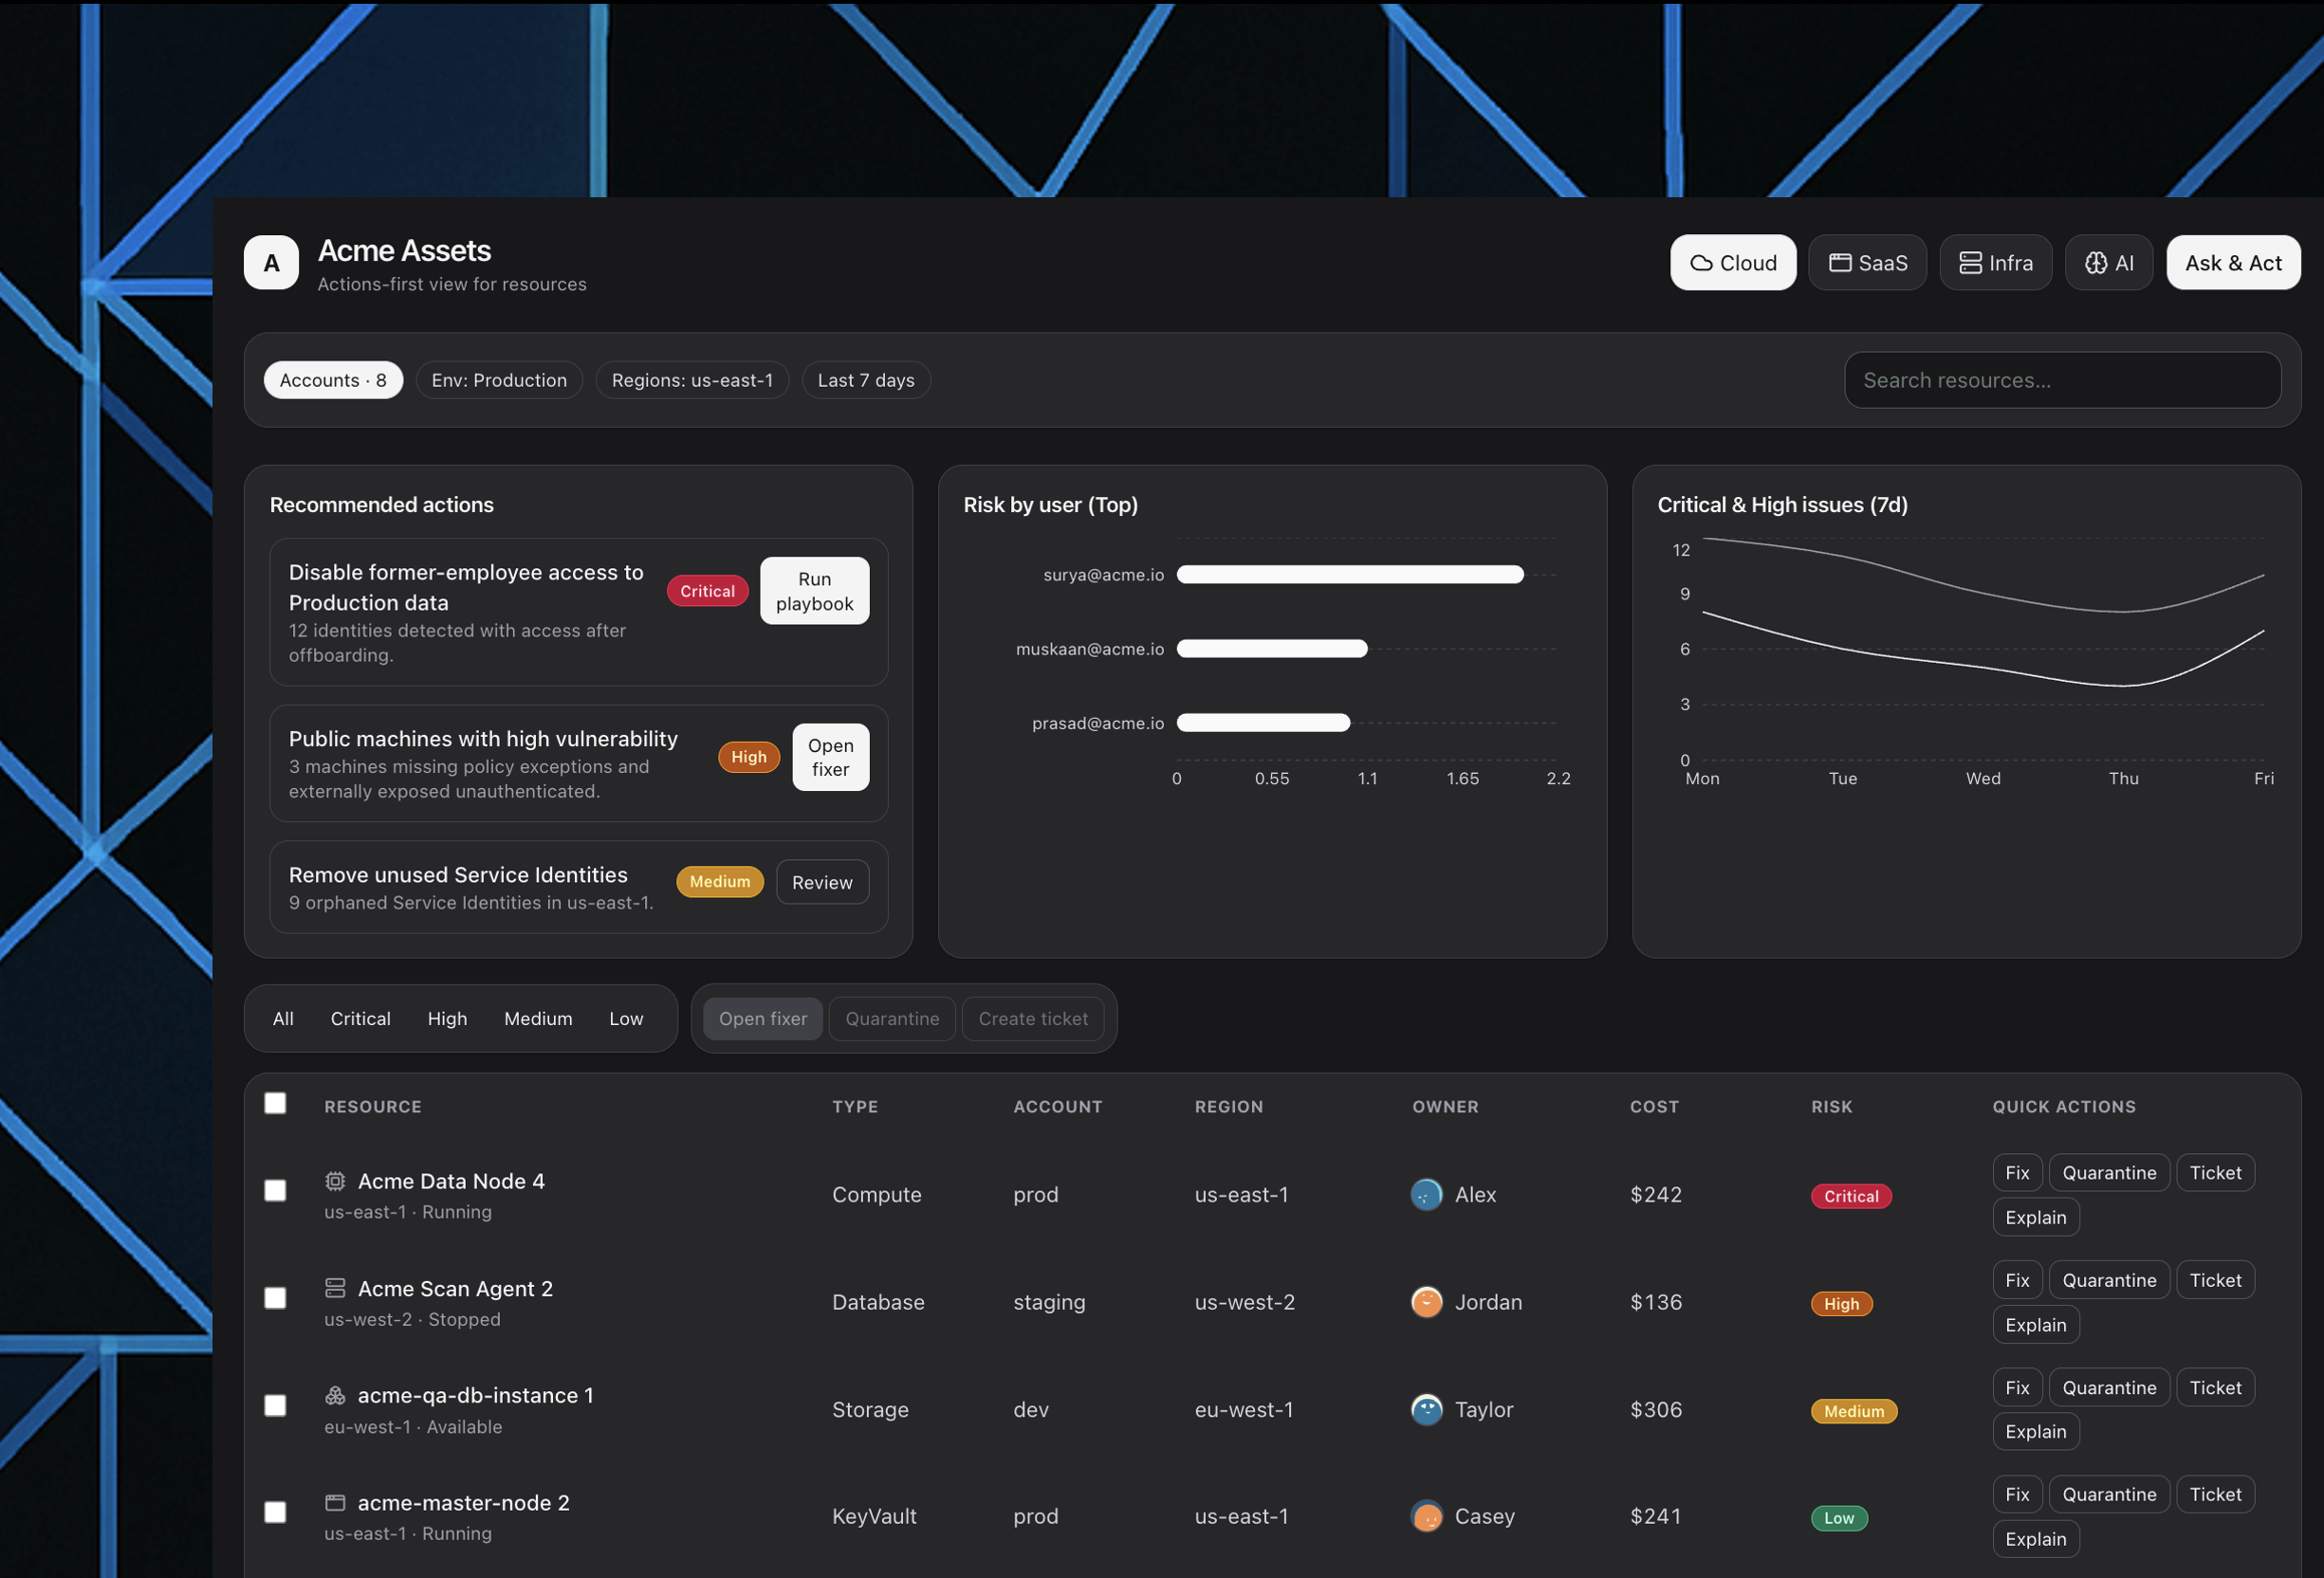2324x1578 pixels.
Task: Focus the Search resources field
Action: pyautogui.click(x=2061, y=380)
